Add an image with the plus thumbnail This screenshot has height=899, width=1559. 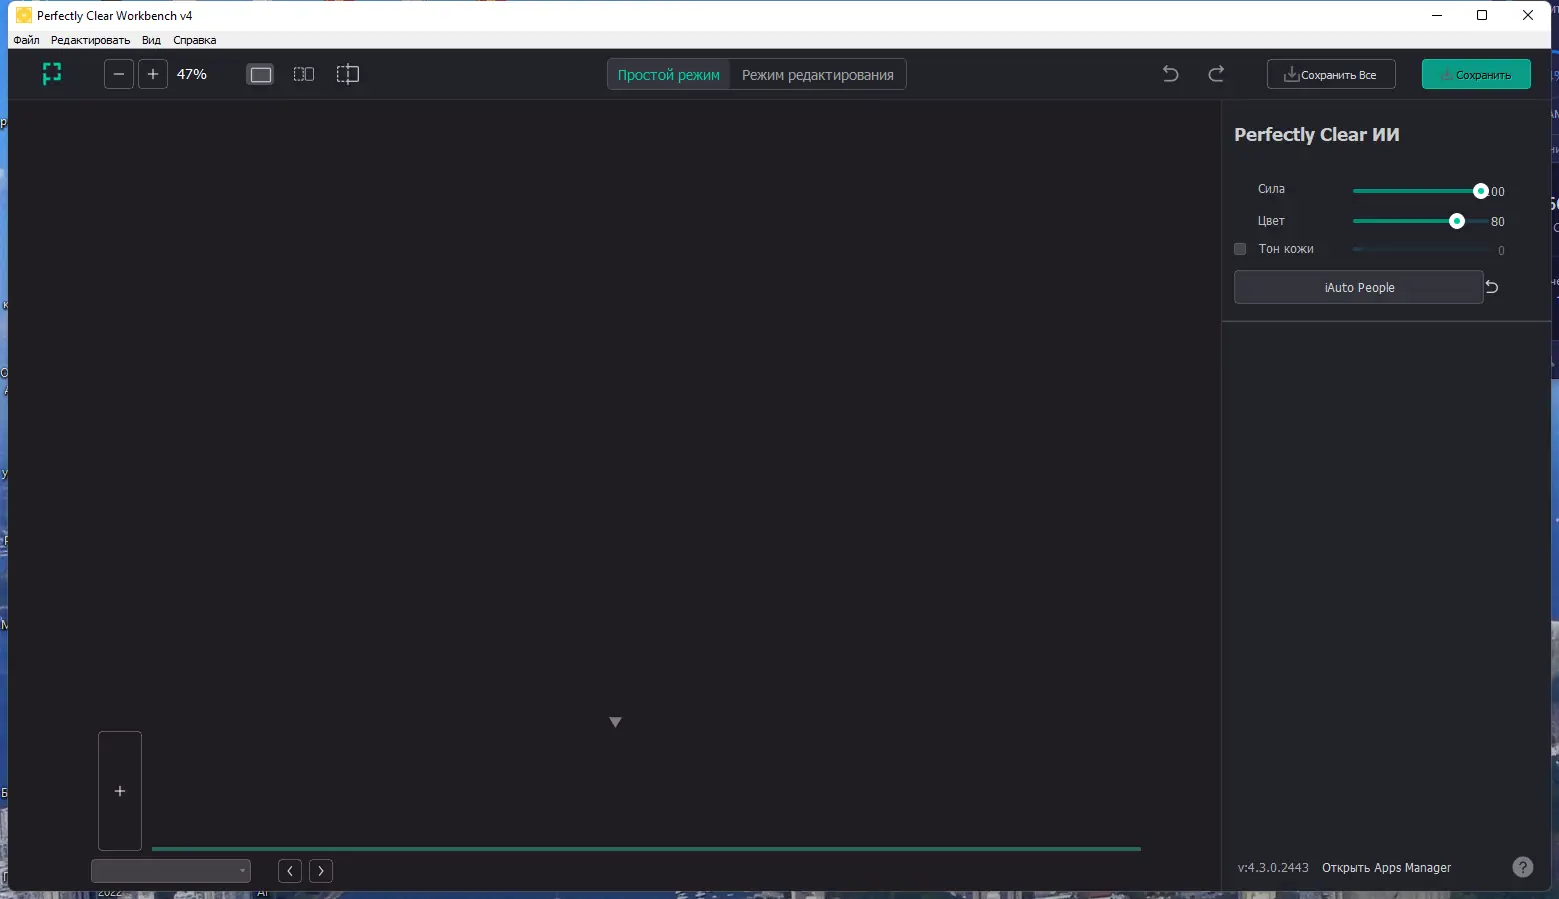tap(120, 791)
